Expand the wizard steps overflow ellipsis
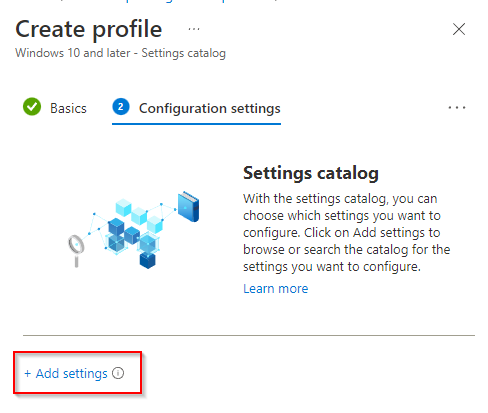Screen dimensions: 488x413 (x=457, y=108)
